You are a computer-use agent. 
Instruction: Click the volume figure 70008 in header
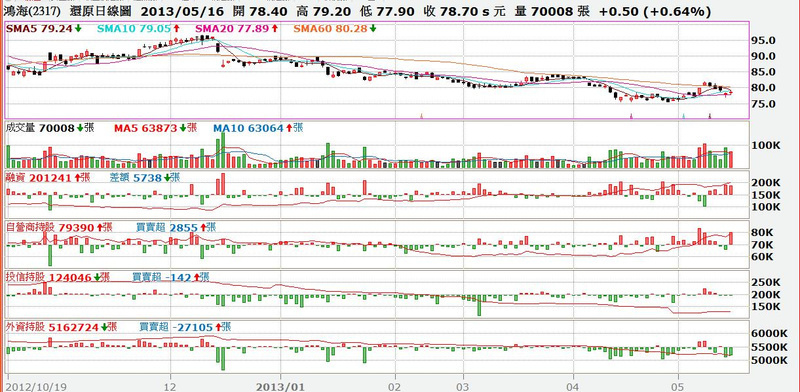tap(554, 11)
